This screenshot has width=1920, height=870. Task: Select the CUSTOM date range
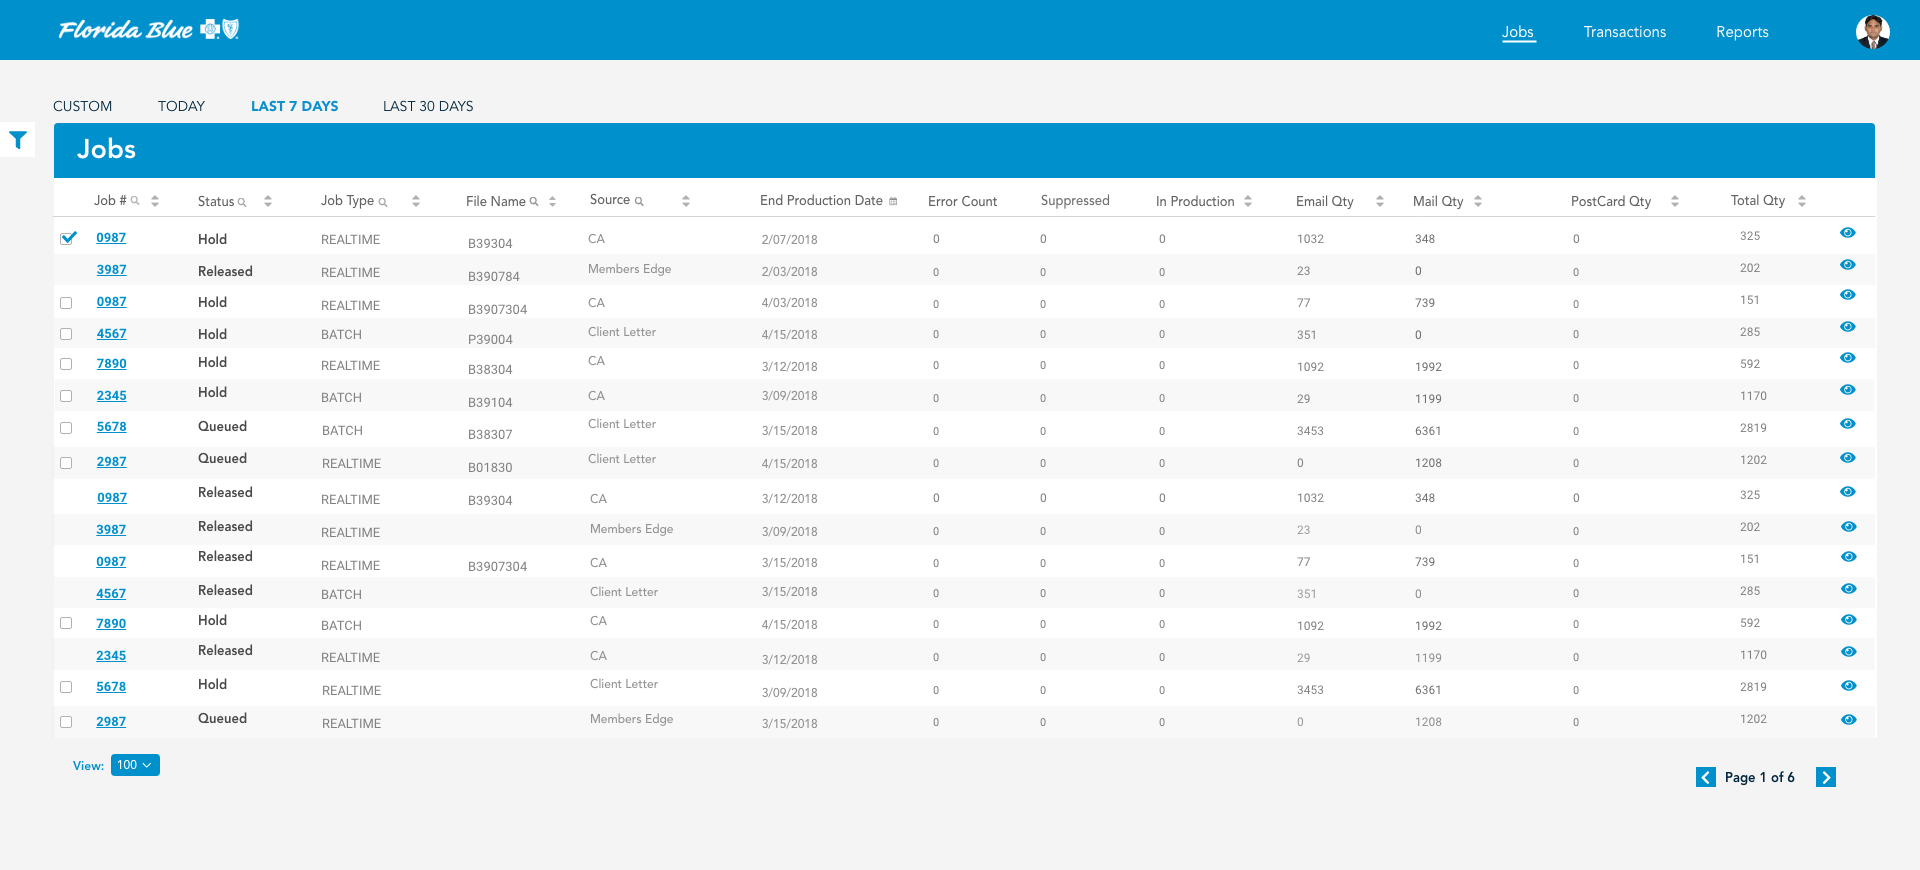[x=83, y=106]
